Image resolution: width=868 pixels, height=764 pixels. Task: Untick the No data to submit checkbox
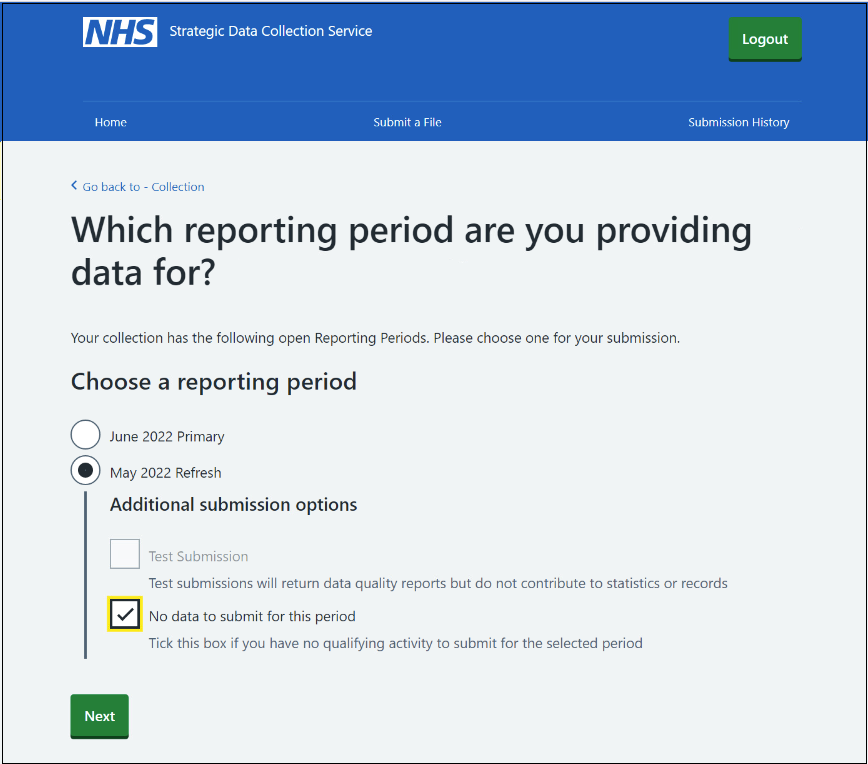pyautogui.click(x=125, y=614)
